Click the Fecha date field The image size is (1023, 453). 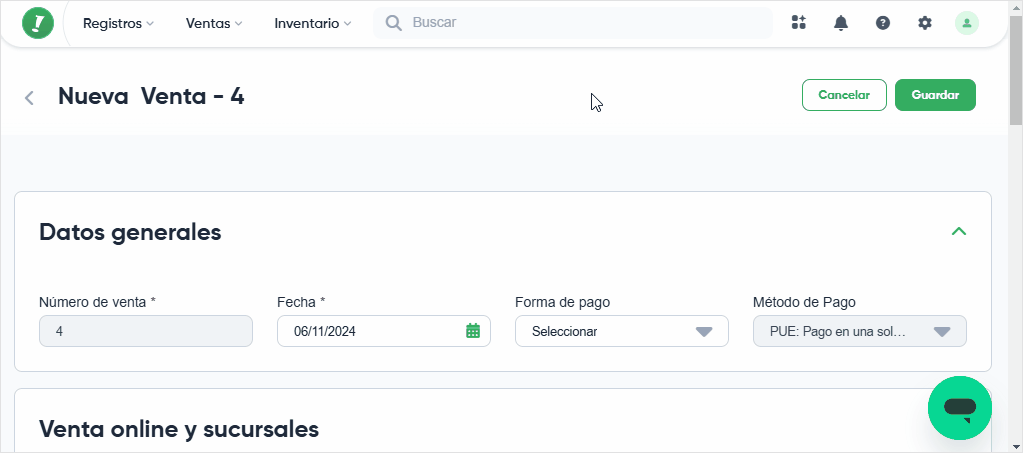(384, 331)
